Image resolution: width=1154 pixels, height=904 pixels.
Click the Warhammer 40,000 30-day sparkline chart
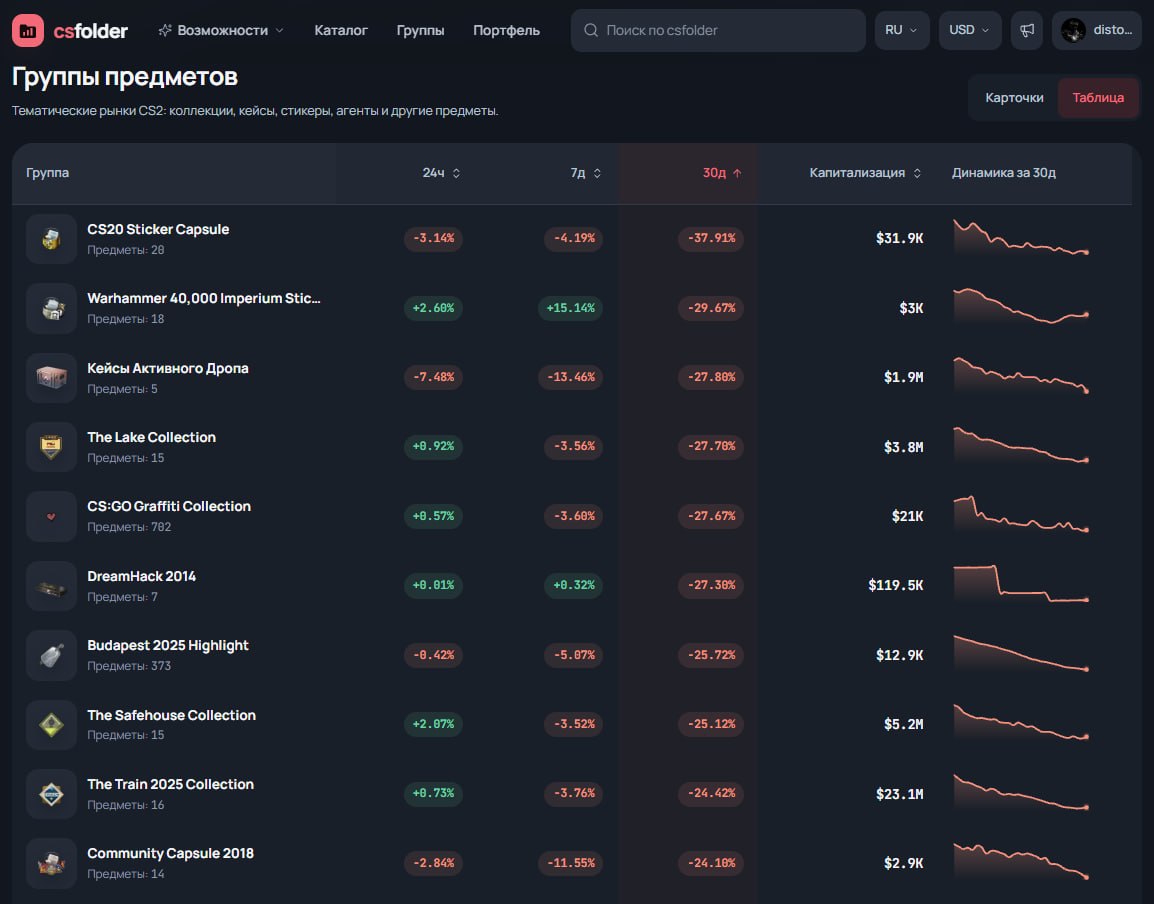[x=1021, y=307]
